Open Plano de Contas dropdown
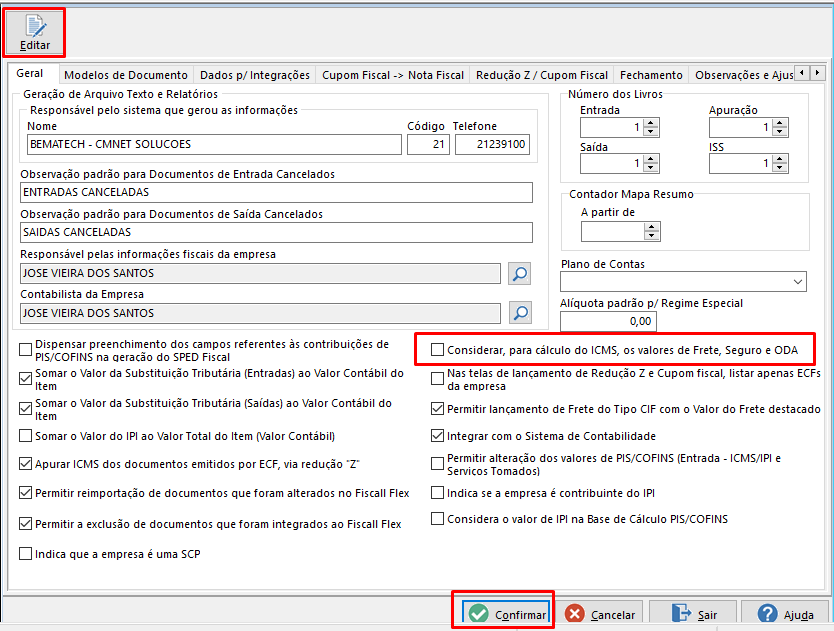The image size is (834, 631). pyautogui.click(x=797, y=282)
